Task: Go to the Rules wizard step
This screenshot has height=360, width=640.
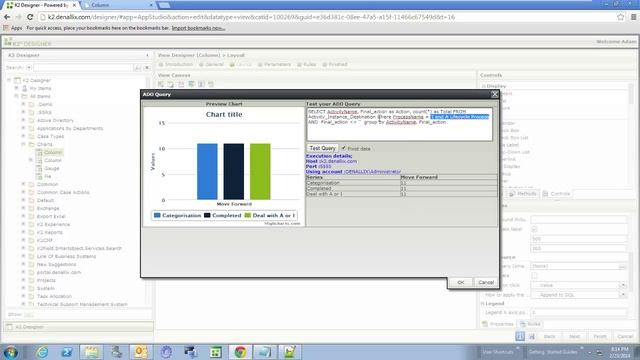Action: (307, 64)
